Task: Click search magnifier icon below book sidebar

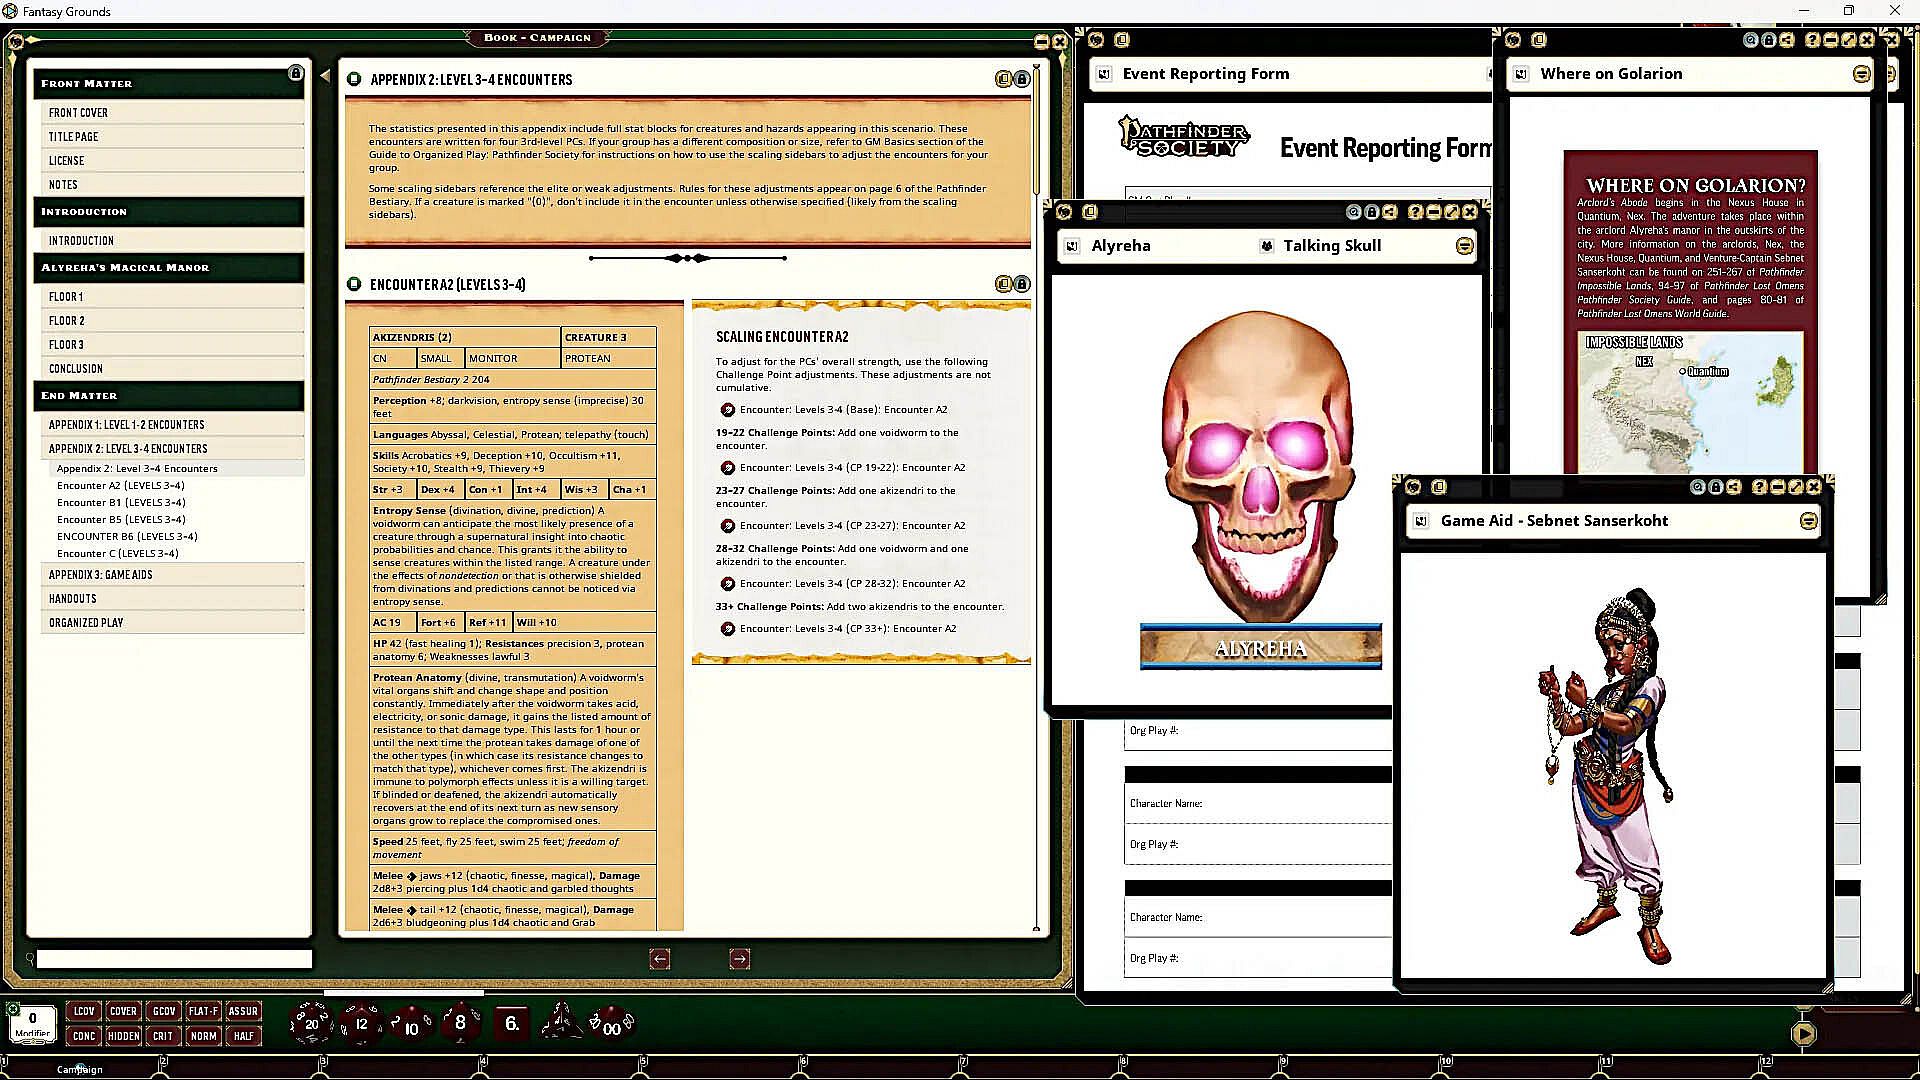Action: [x=30, y=959]
